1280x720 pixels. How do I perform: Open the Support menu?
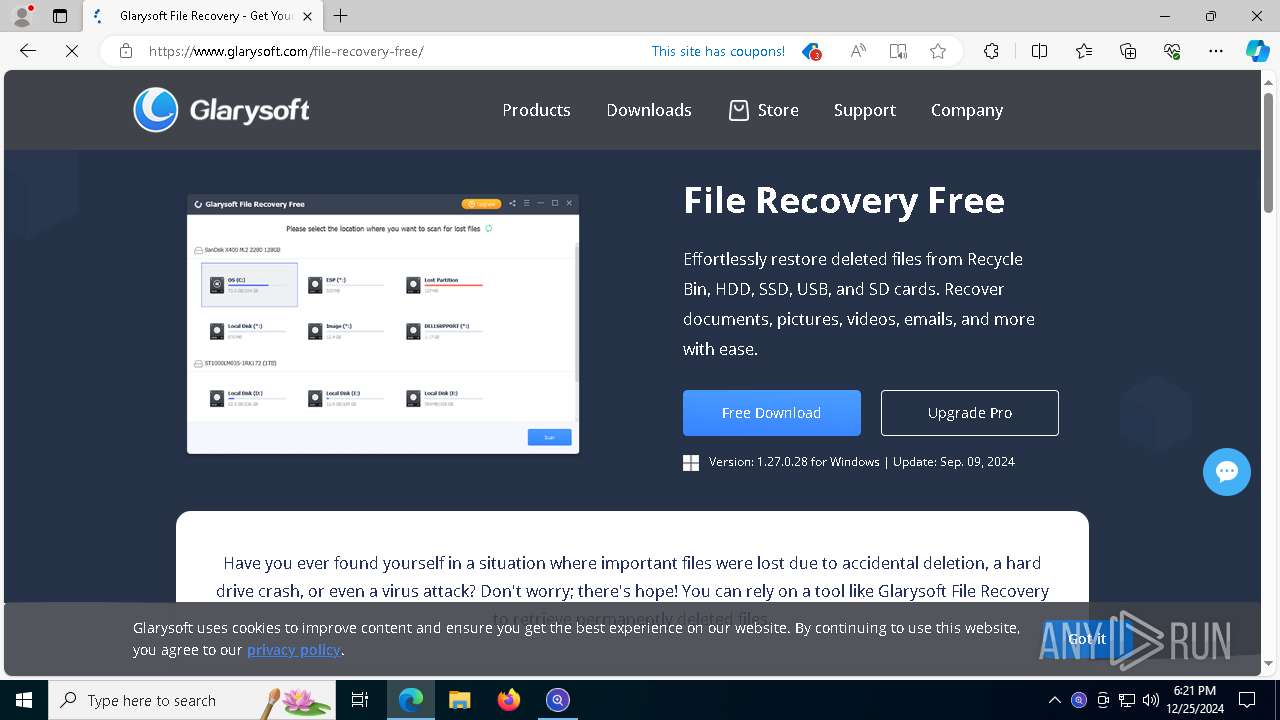pos(865,110)
